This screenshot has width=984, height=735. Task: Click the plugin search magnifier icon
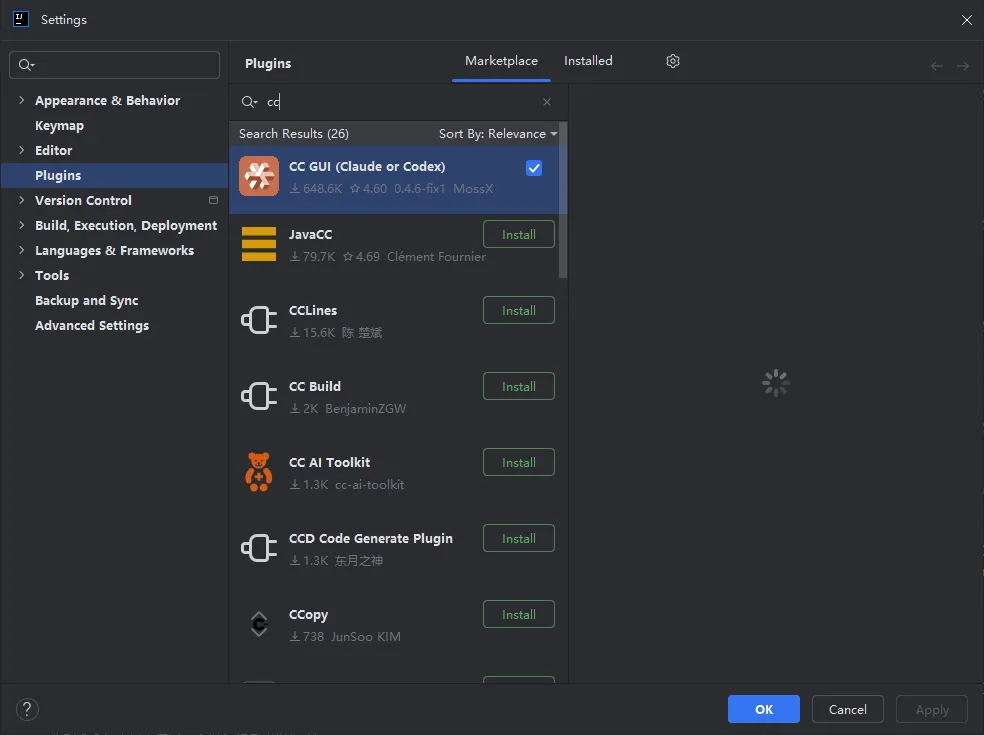tap(249, 102)
